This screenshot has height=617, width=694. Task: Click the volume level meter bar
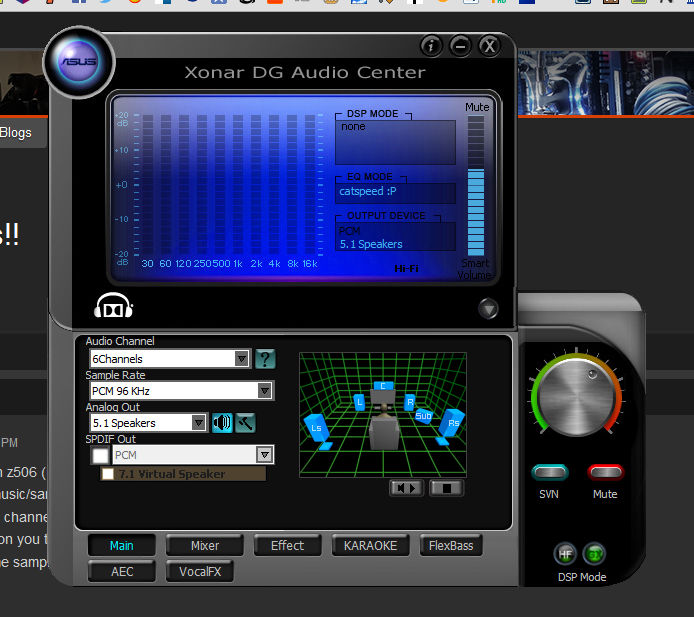476,186
